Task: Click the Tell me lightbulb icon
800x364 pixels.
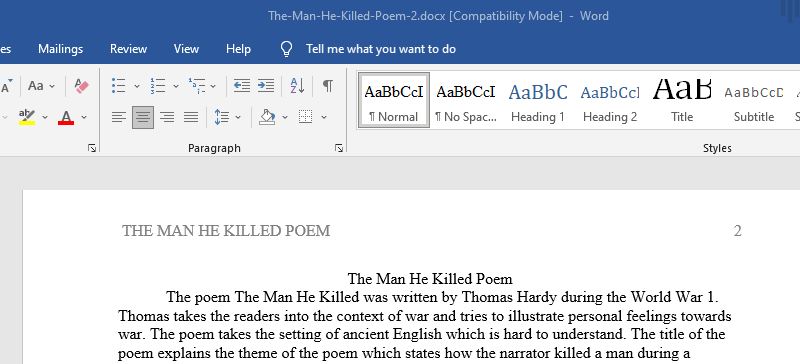Action: [x=286, y=49]
